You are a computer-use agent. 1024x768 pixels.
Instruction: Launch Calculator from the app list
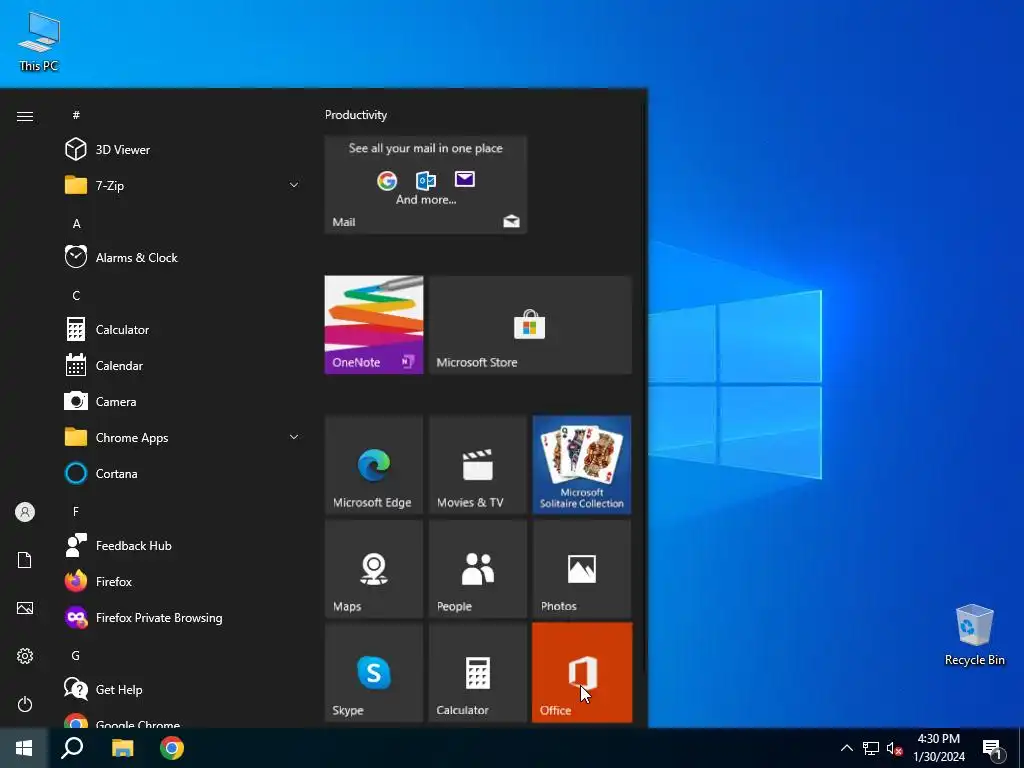183,330
